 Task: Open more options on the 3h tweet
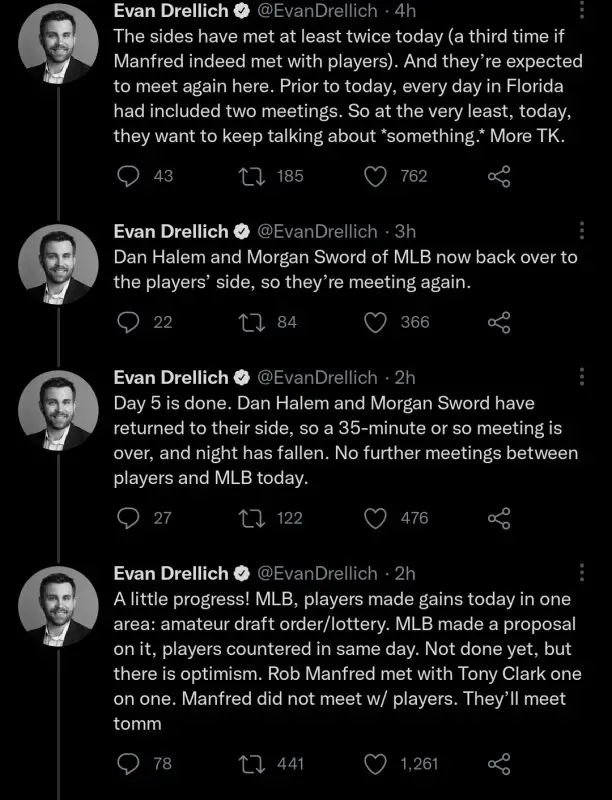(x=584, y=230)
